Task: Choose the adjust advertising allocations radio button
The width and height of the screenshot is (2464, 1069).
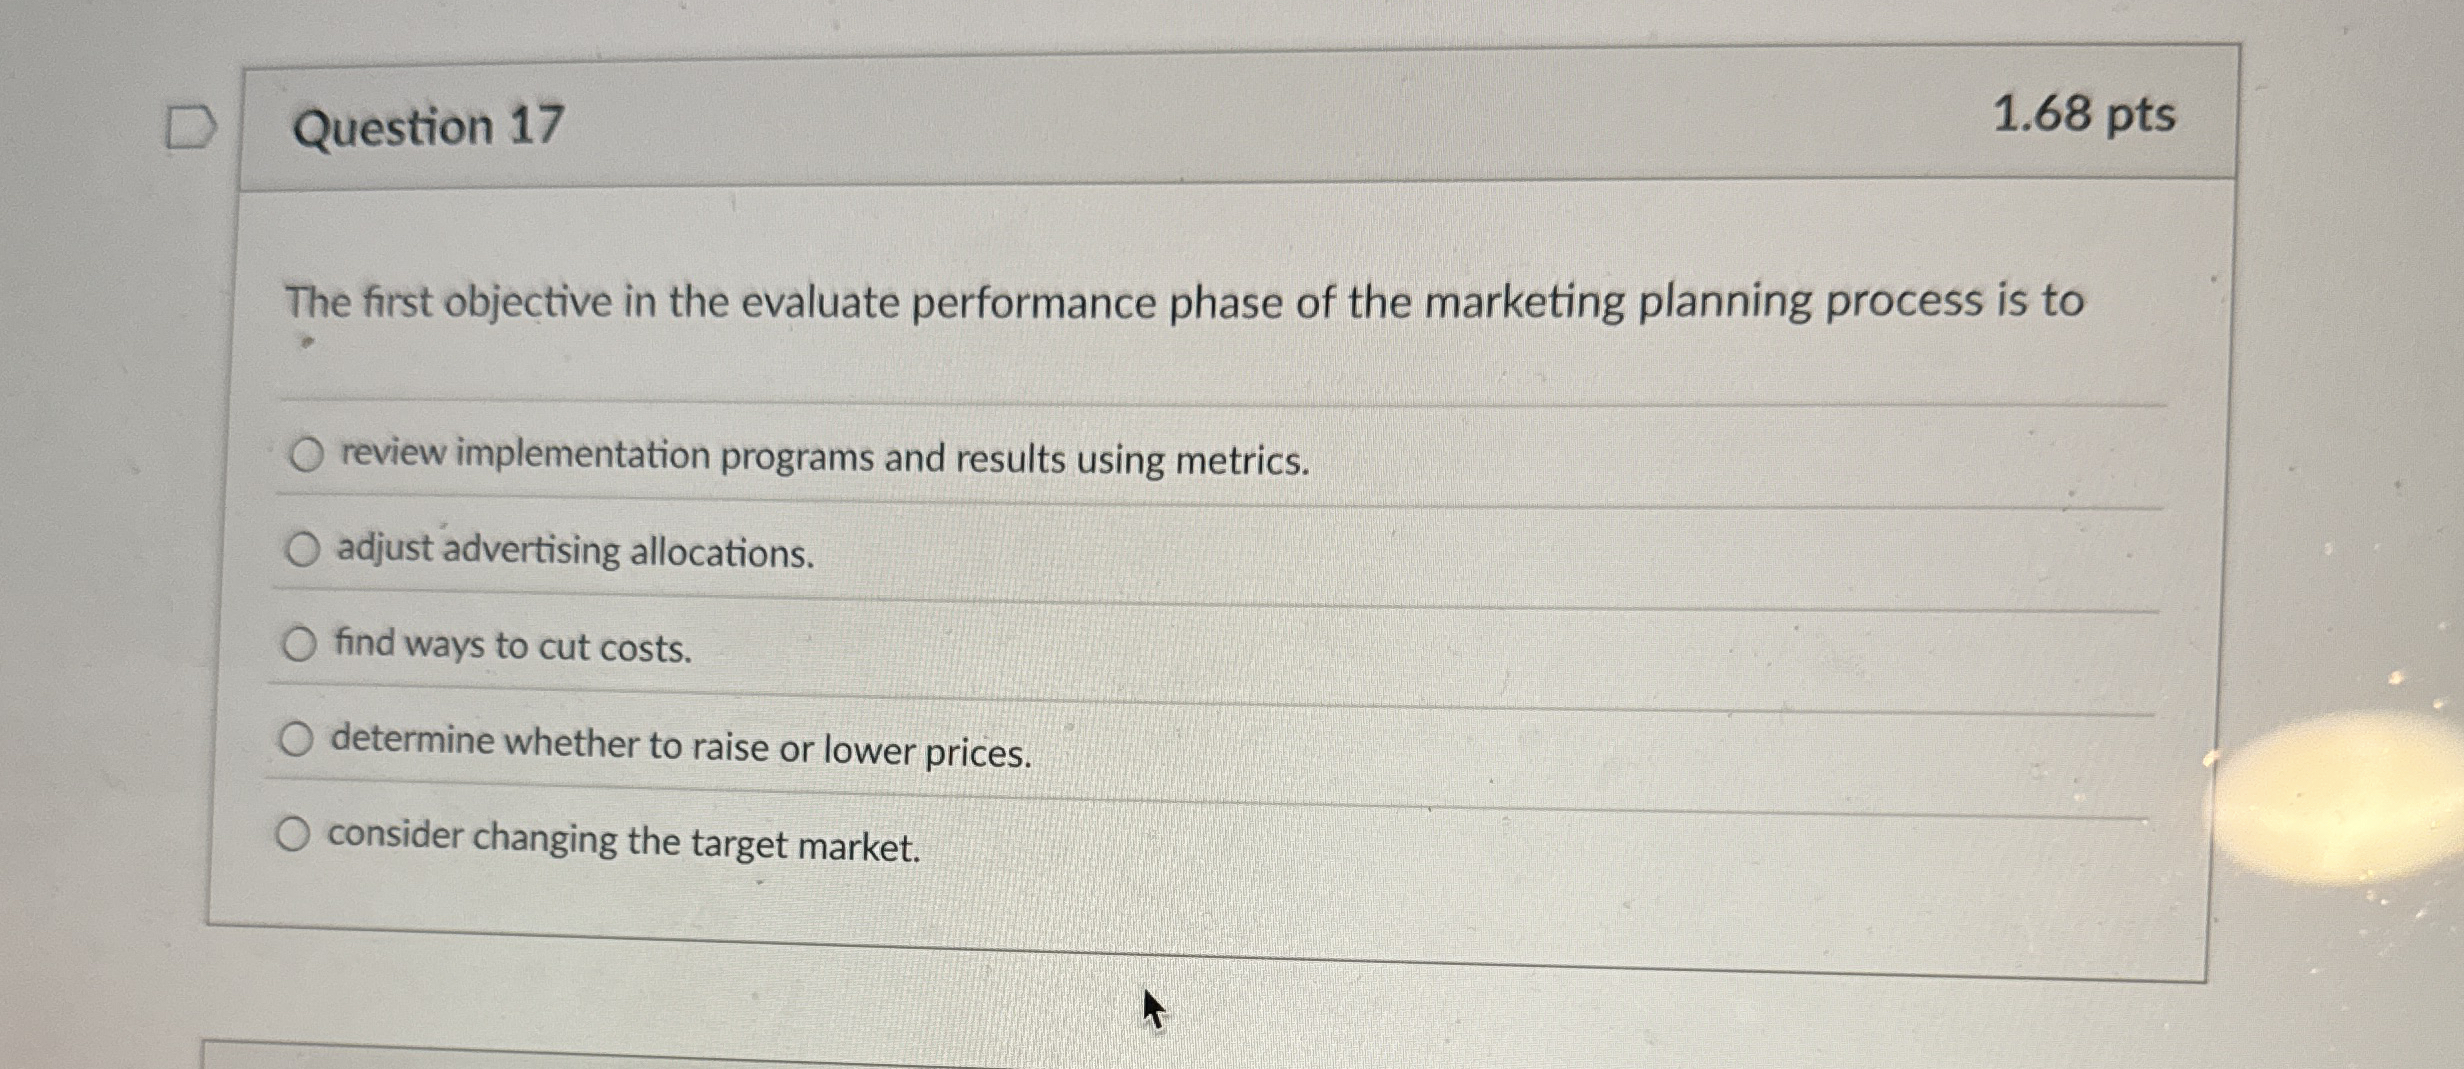Action: tap(302, 548)
